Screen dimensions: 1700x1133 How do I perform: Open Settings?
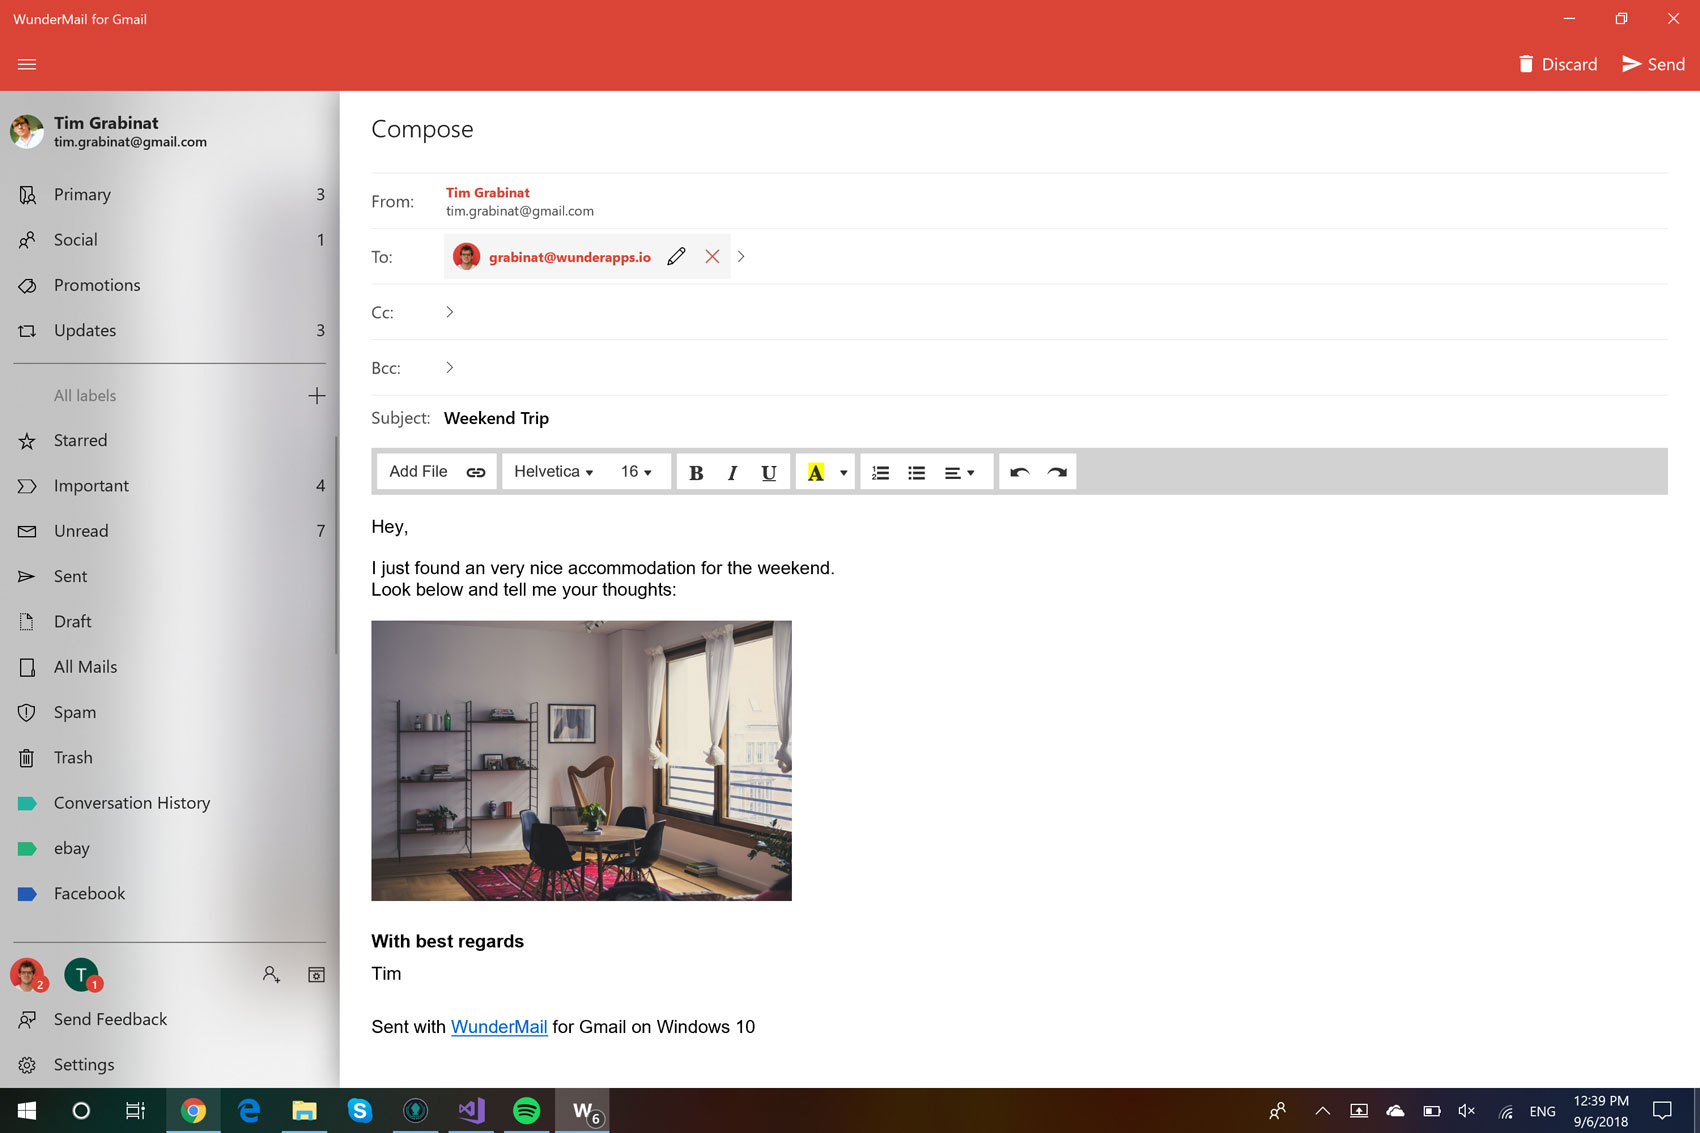click(170, 1065)
